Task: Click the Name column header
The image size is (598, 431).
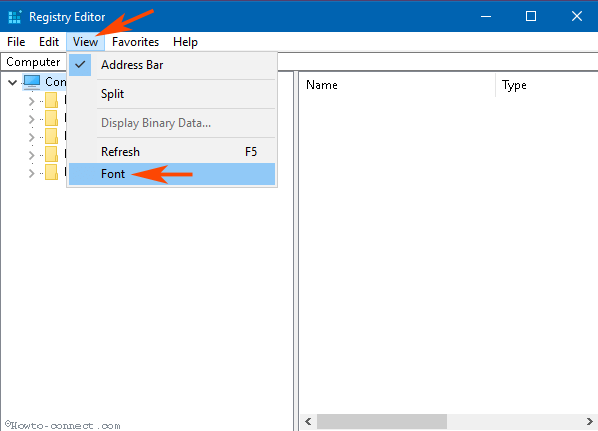Action: 397,85
